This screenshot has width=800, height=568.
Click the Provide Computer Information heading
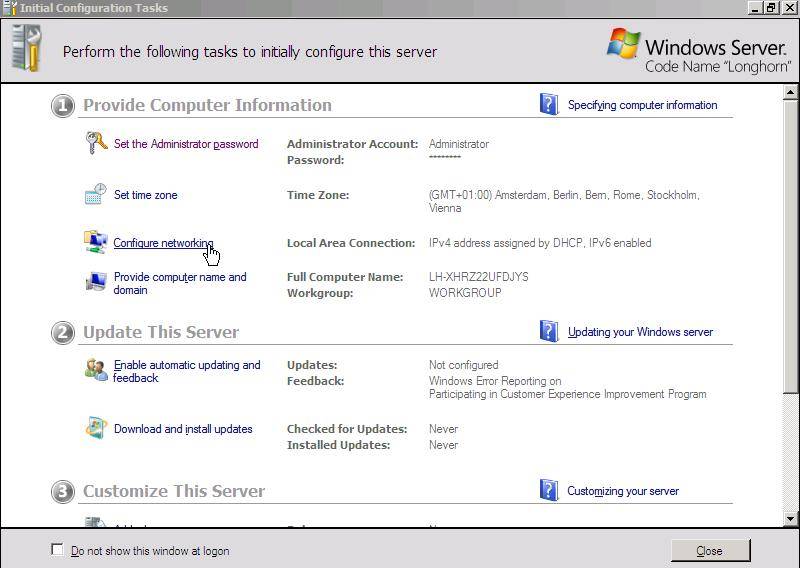point(207,105)
